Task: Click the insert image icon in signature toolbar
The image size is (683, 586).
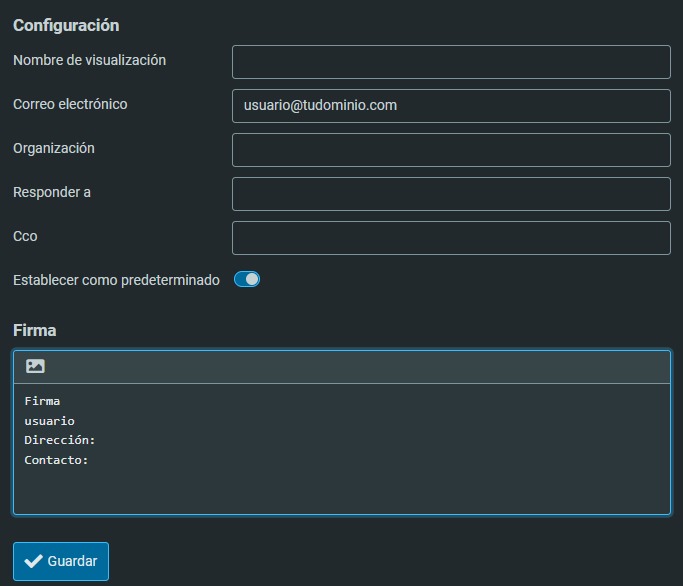Action: [x=35, y=367]
